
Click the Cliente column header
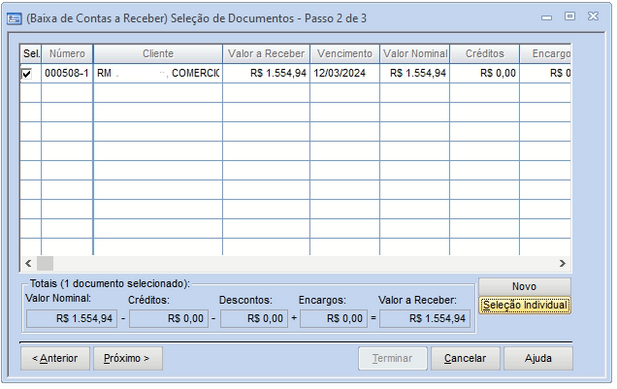tap(158, 53)
